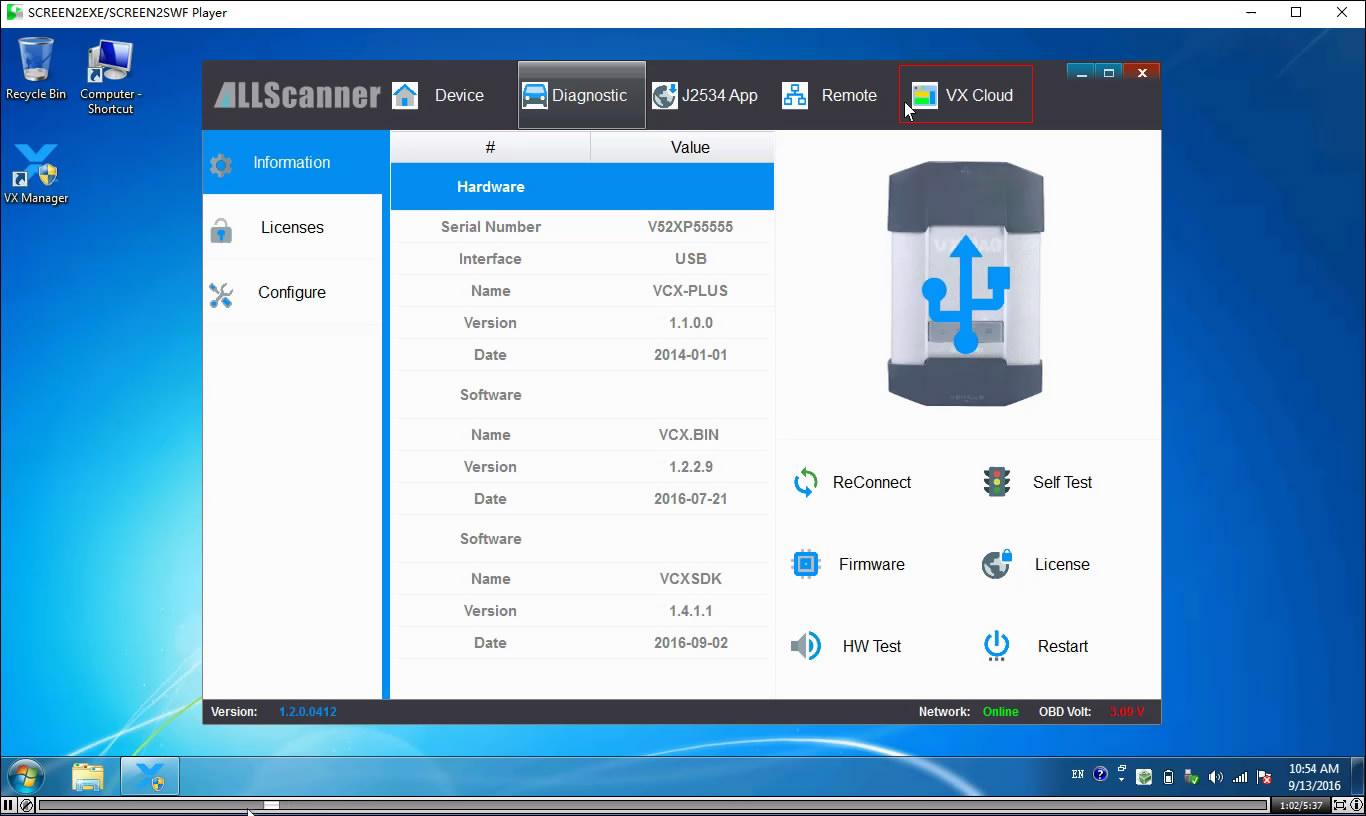The image size is (1366, 816).
Task: Select Information in the sidebar
Action: tap(292, 162)
